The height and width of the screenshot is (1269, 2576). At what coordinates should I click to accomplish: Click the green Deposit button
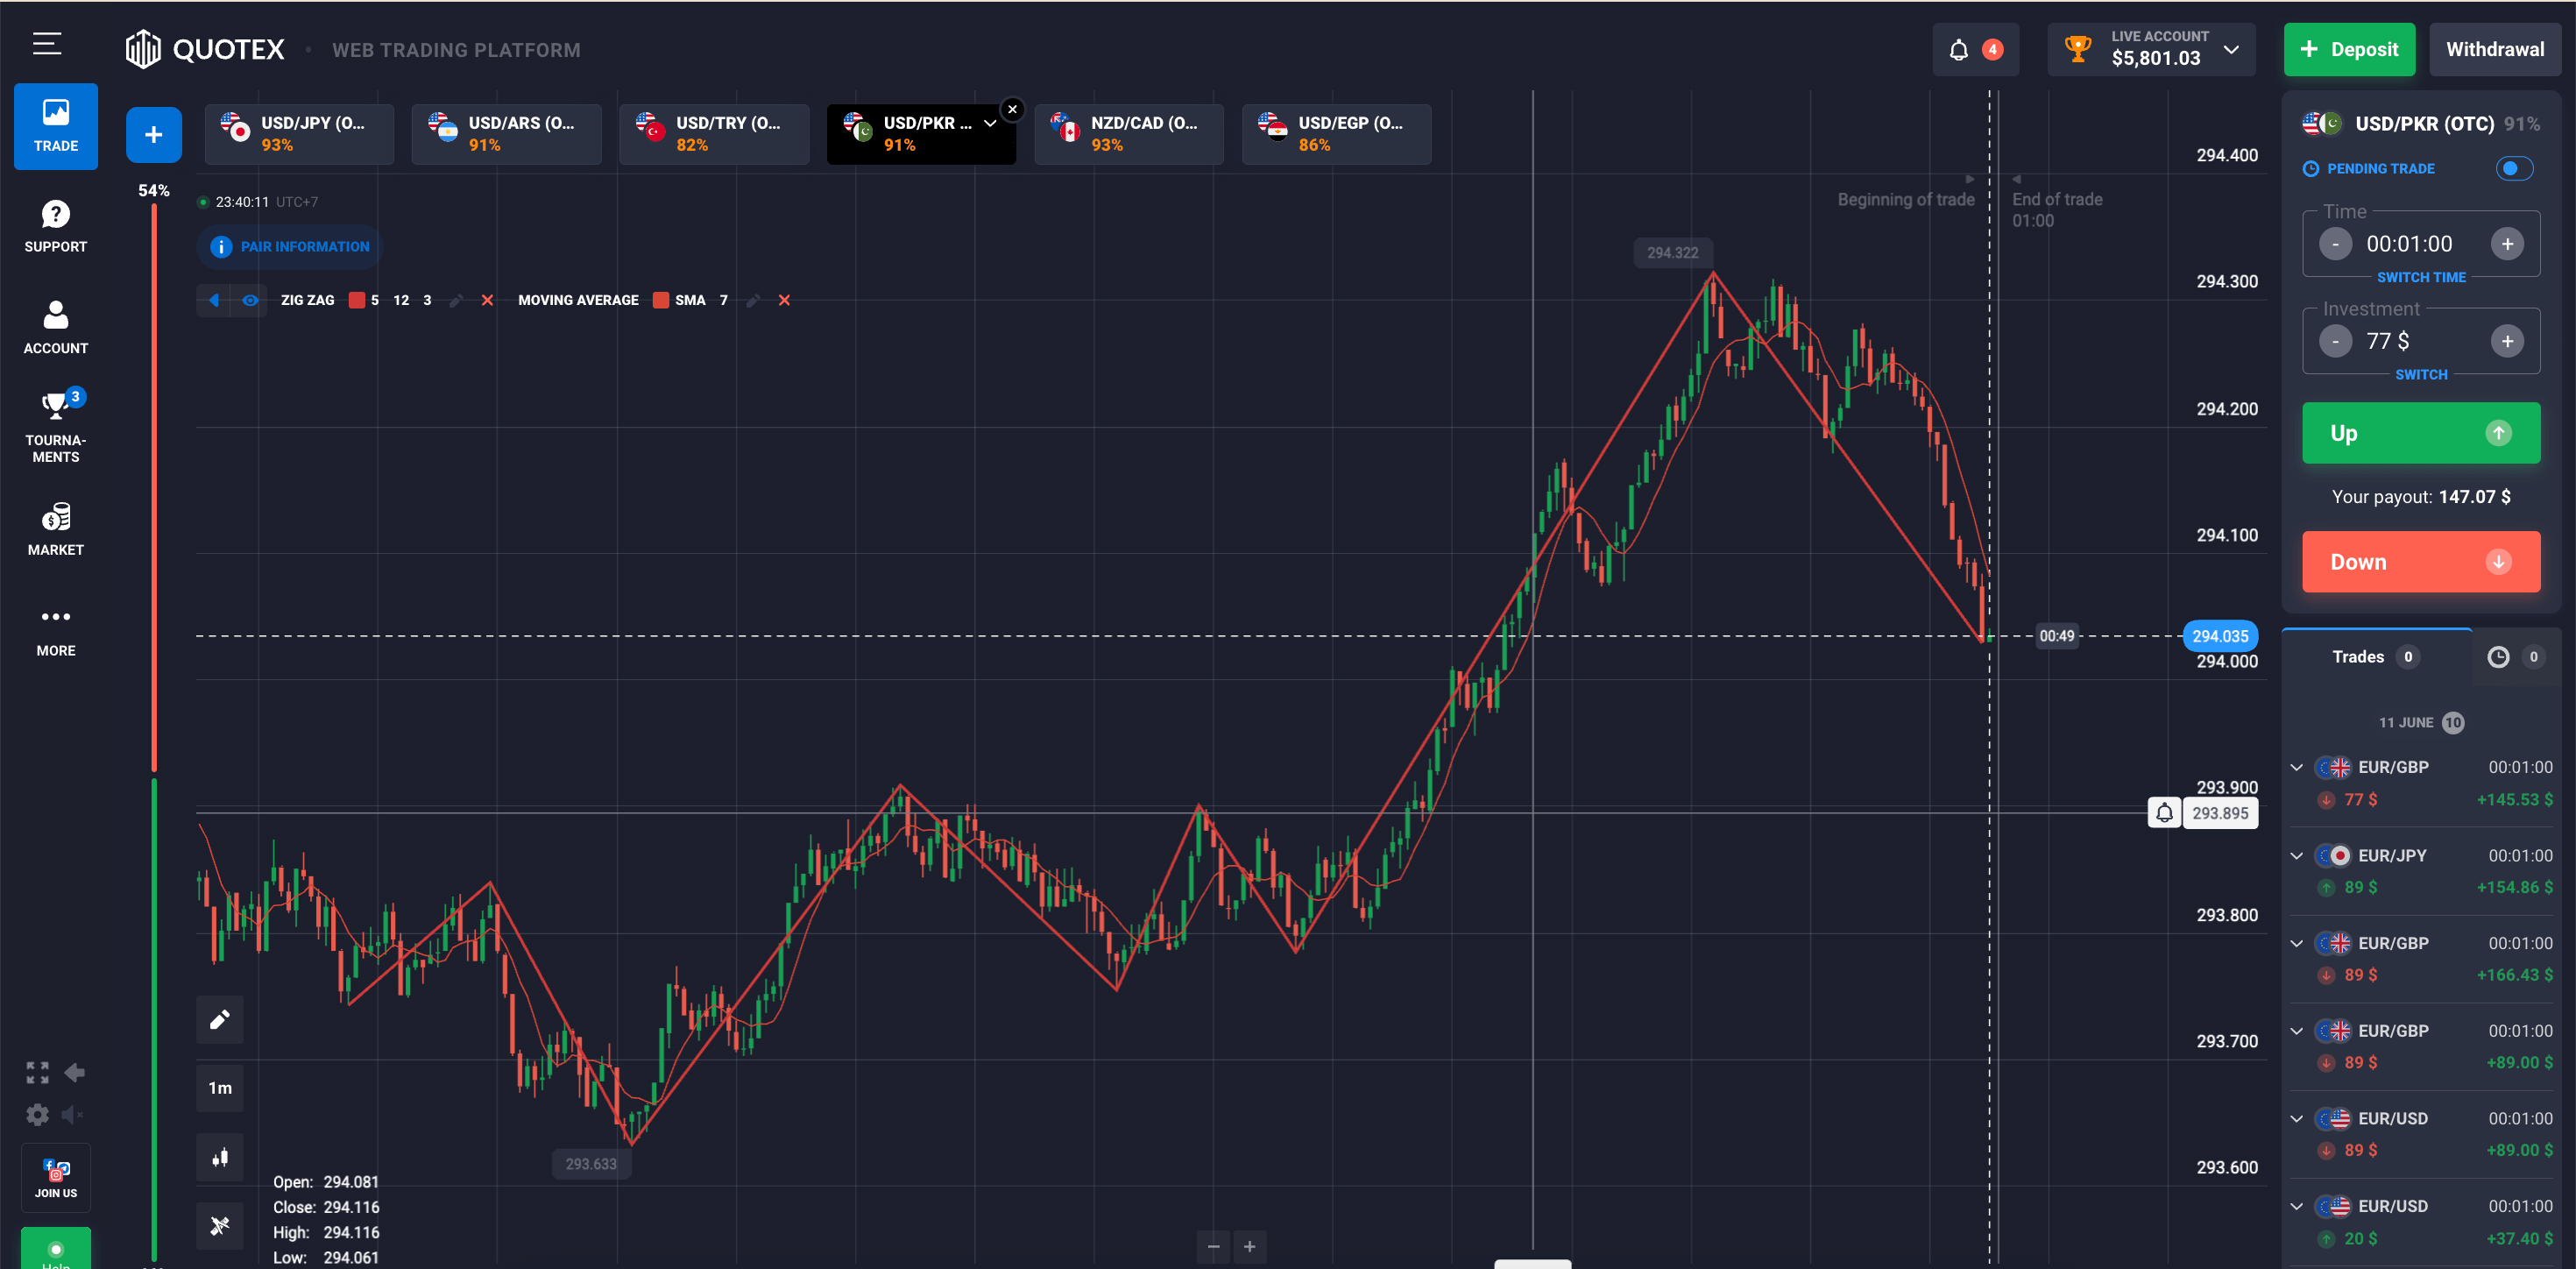tap(2349, 50)
